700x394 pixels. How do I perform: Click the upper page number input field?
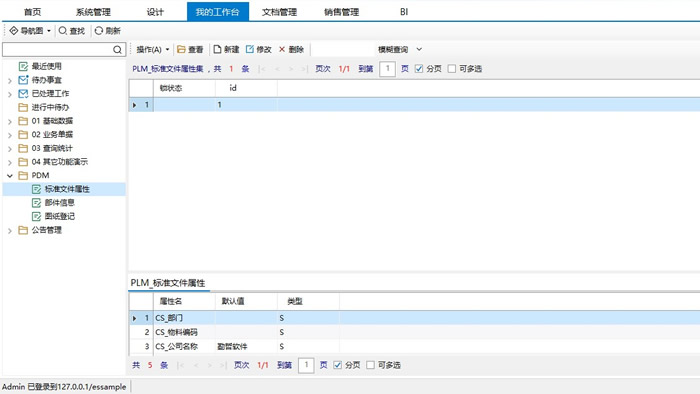click(x=388, y=69)
